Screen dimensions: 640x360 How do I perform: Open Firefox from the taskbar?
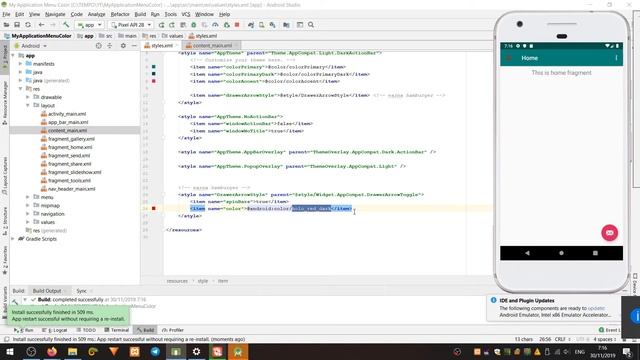point(52,351)
